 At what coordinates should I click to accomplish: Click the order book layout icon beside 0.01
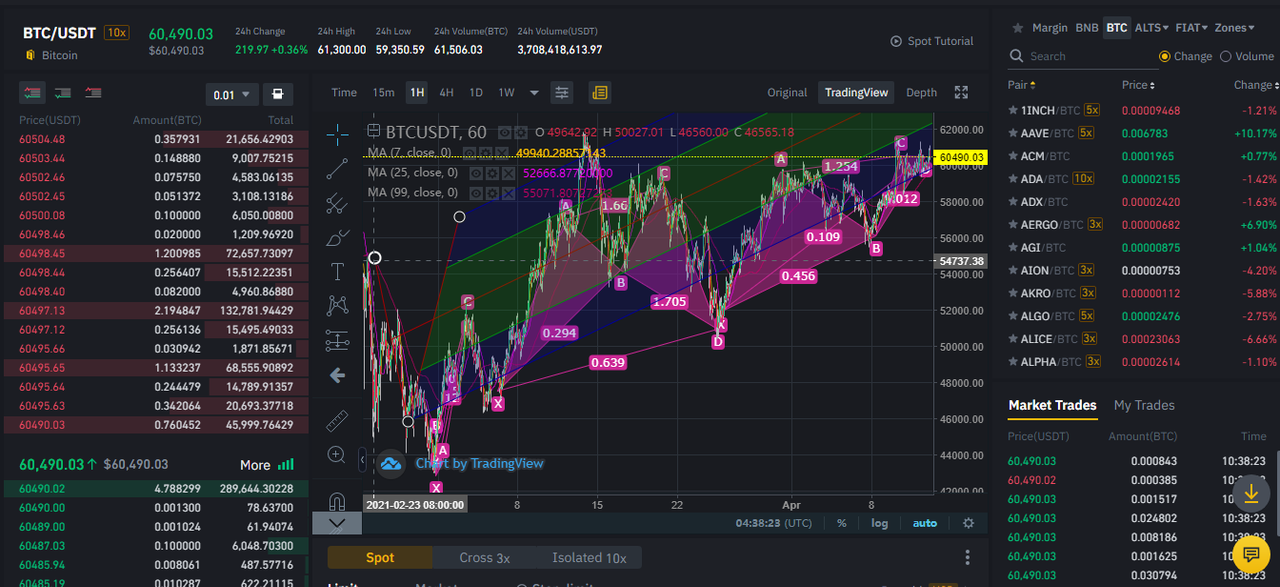(277, 94)
